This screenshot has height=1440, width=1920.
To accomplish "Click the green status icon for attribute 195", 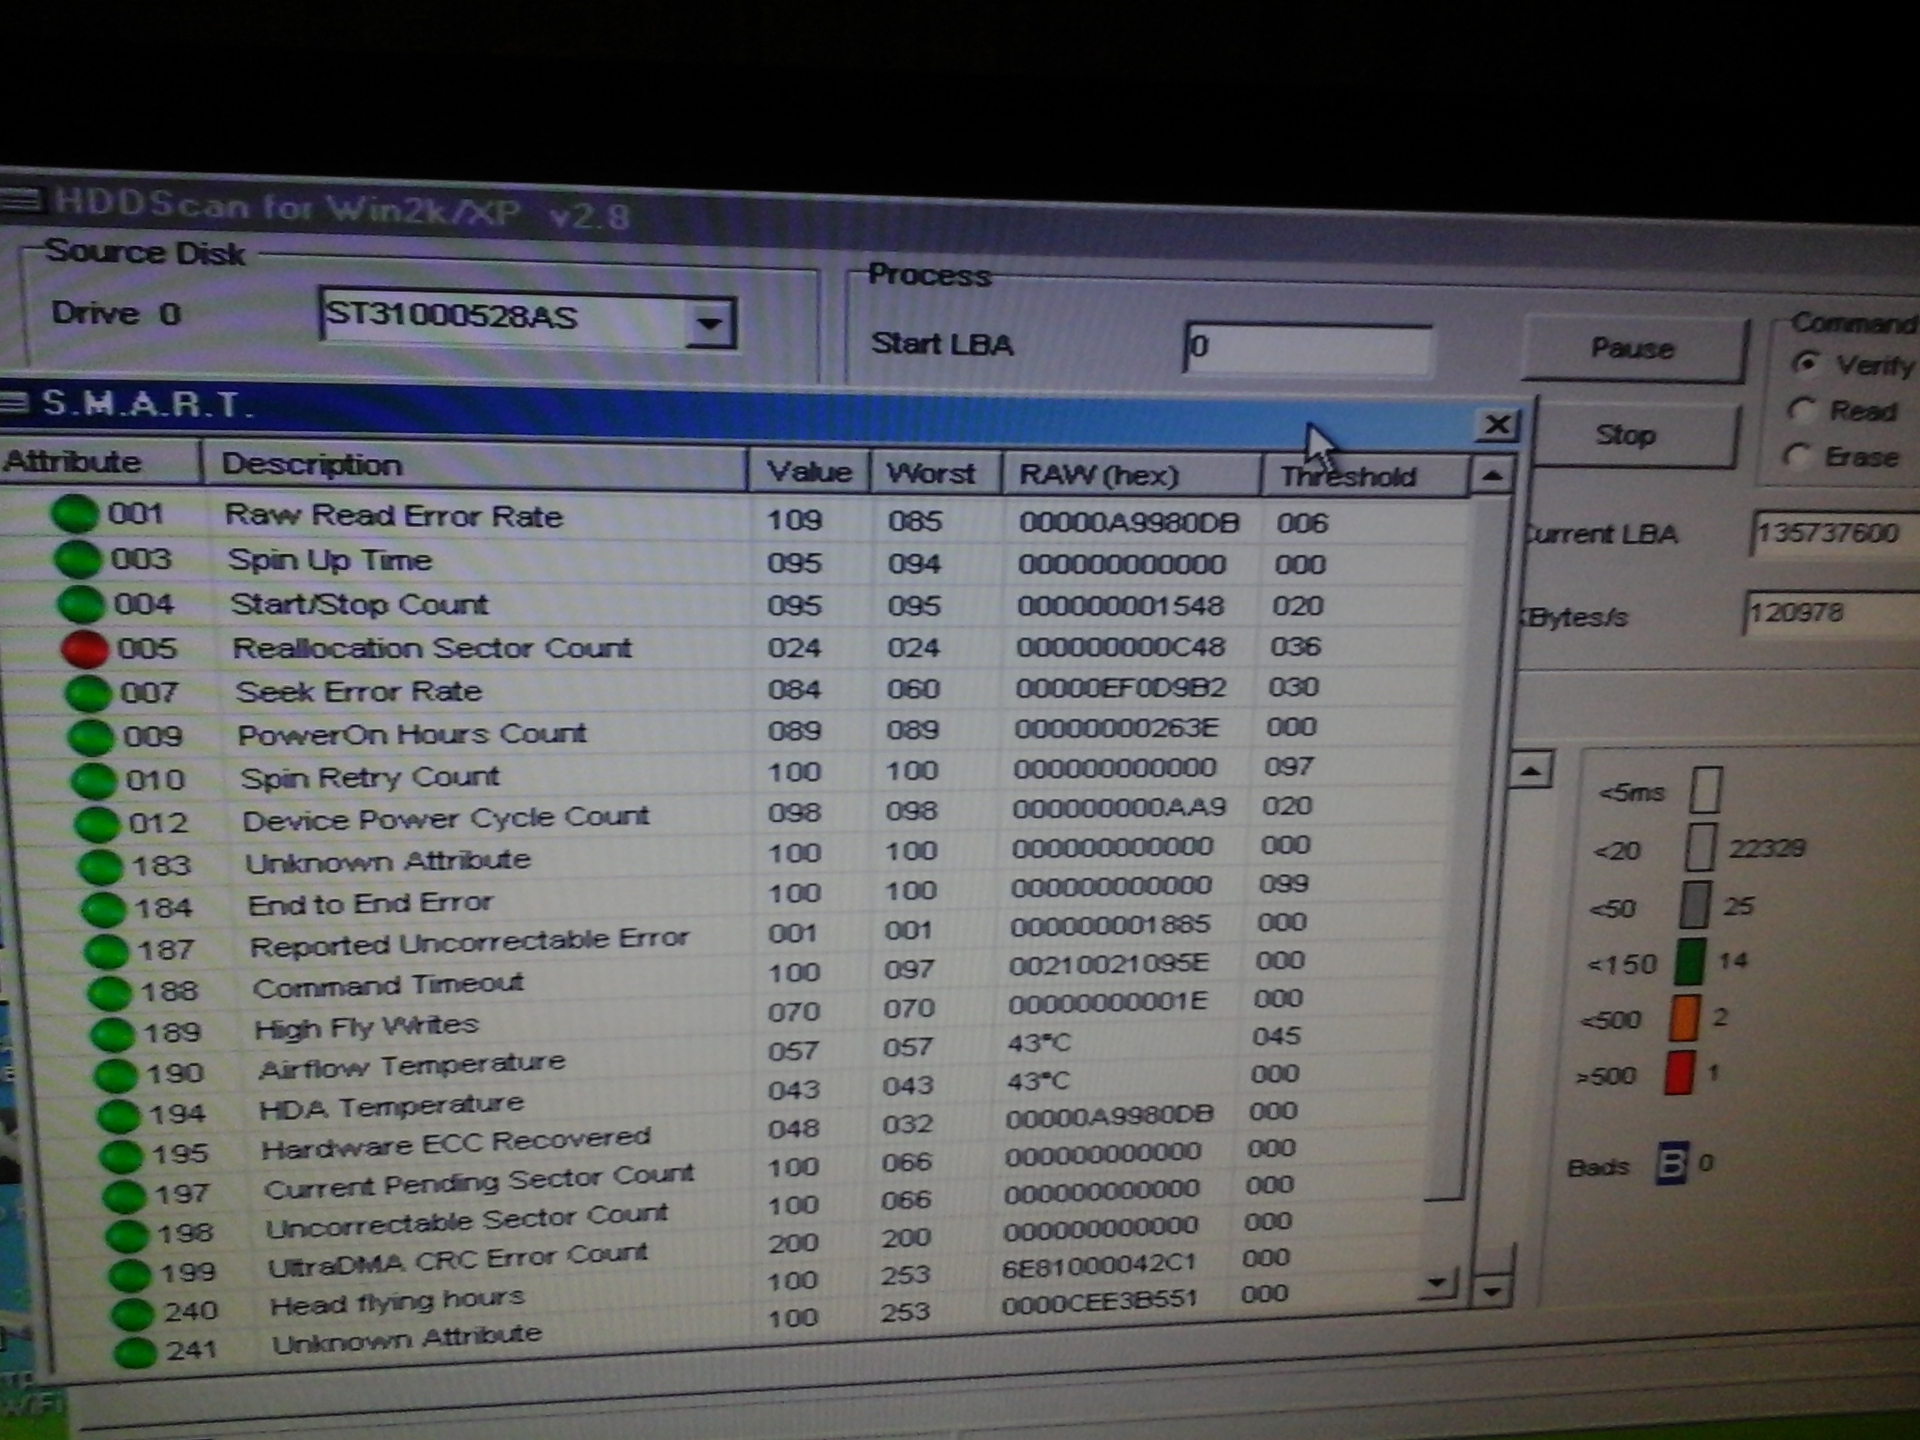I will tap(122, 1155).
